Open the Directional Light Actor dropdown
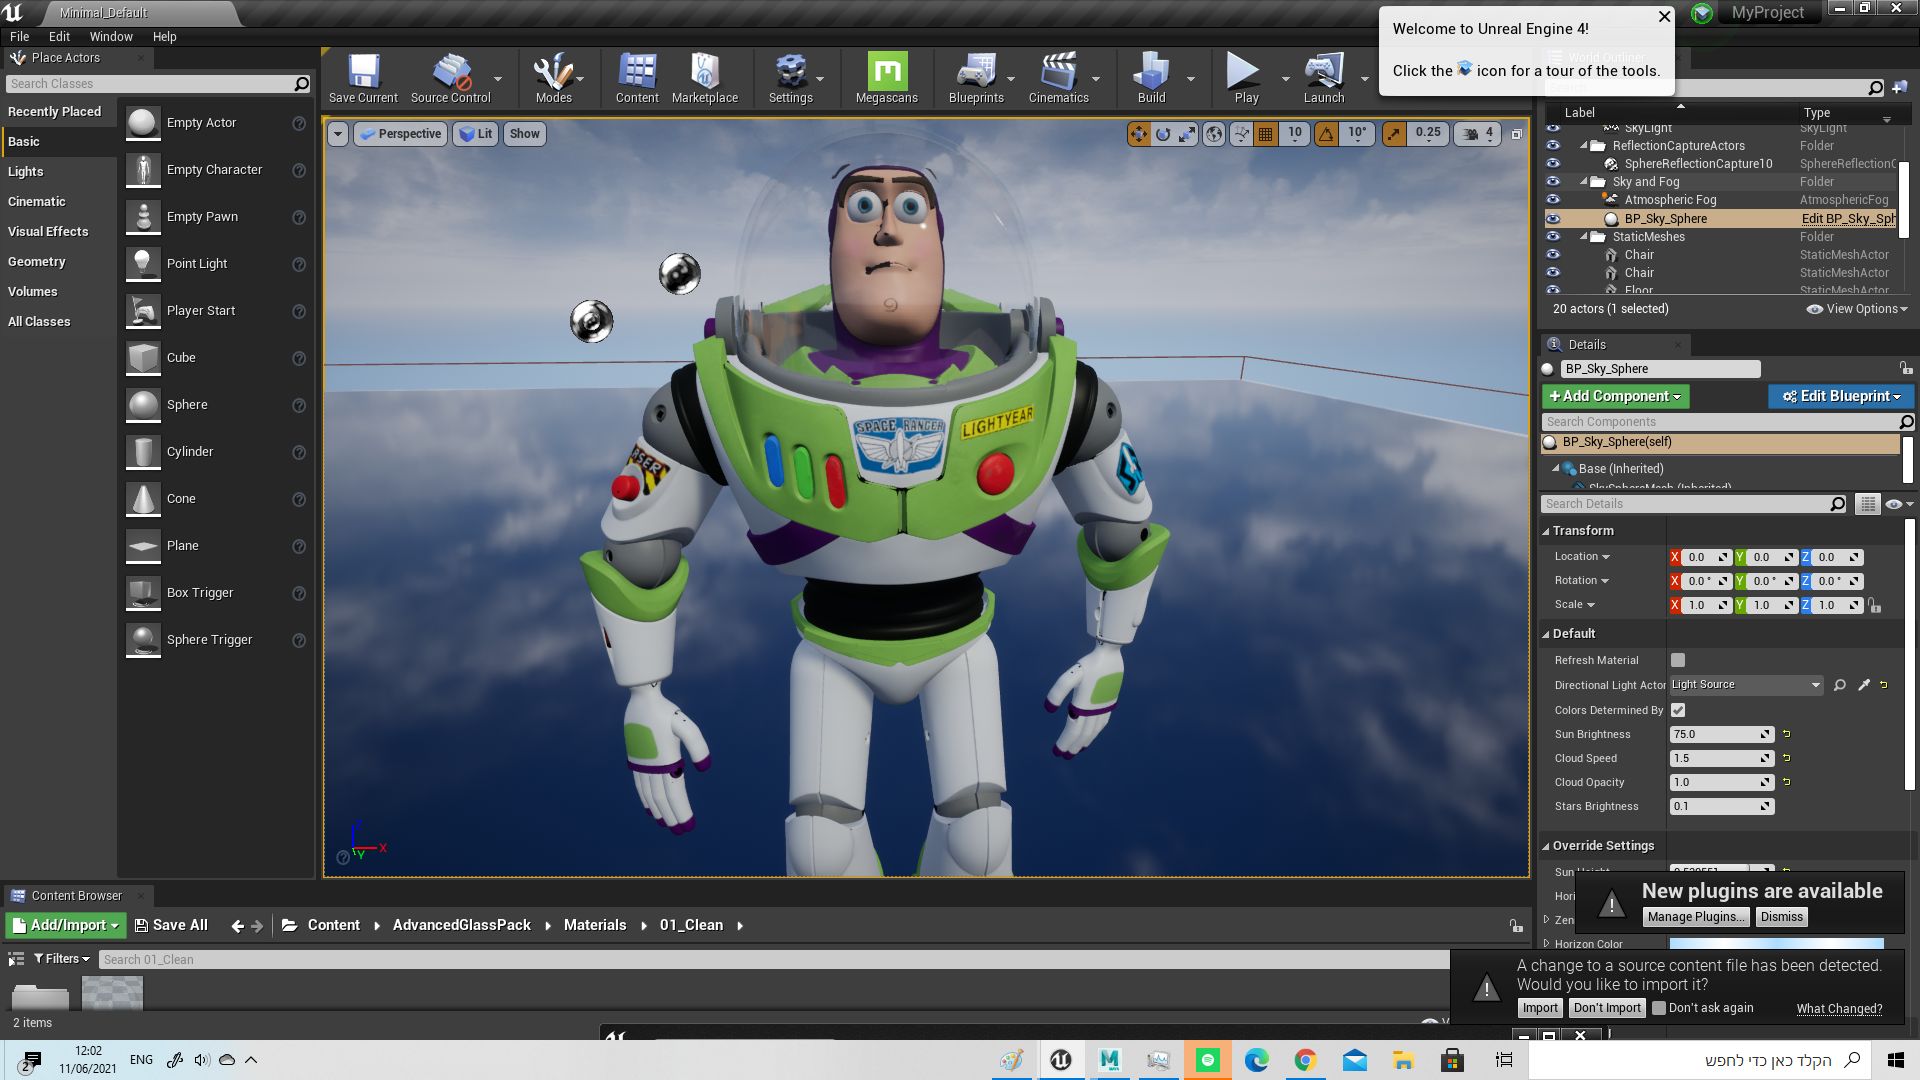 coord(1746,685)
